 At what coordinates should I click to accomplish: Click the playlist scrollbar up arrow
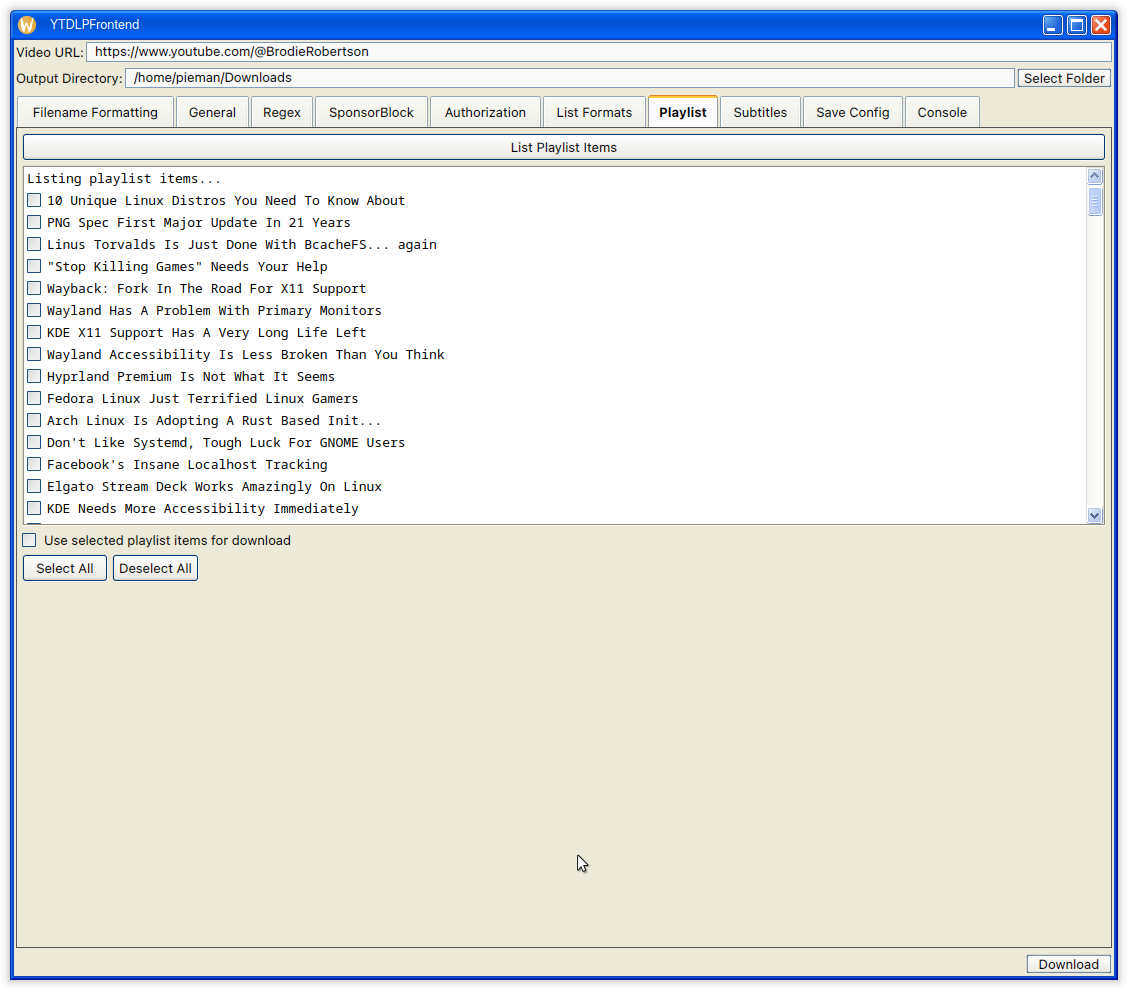pos(1095,176)
